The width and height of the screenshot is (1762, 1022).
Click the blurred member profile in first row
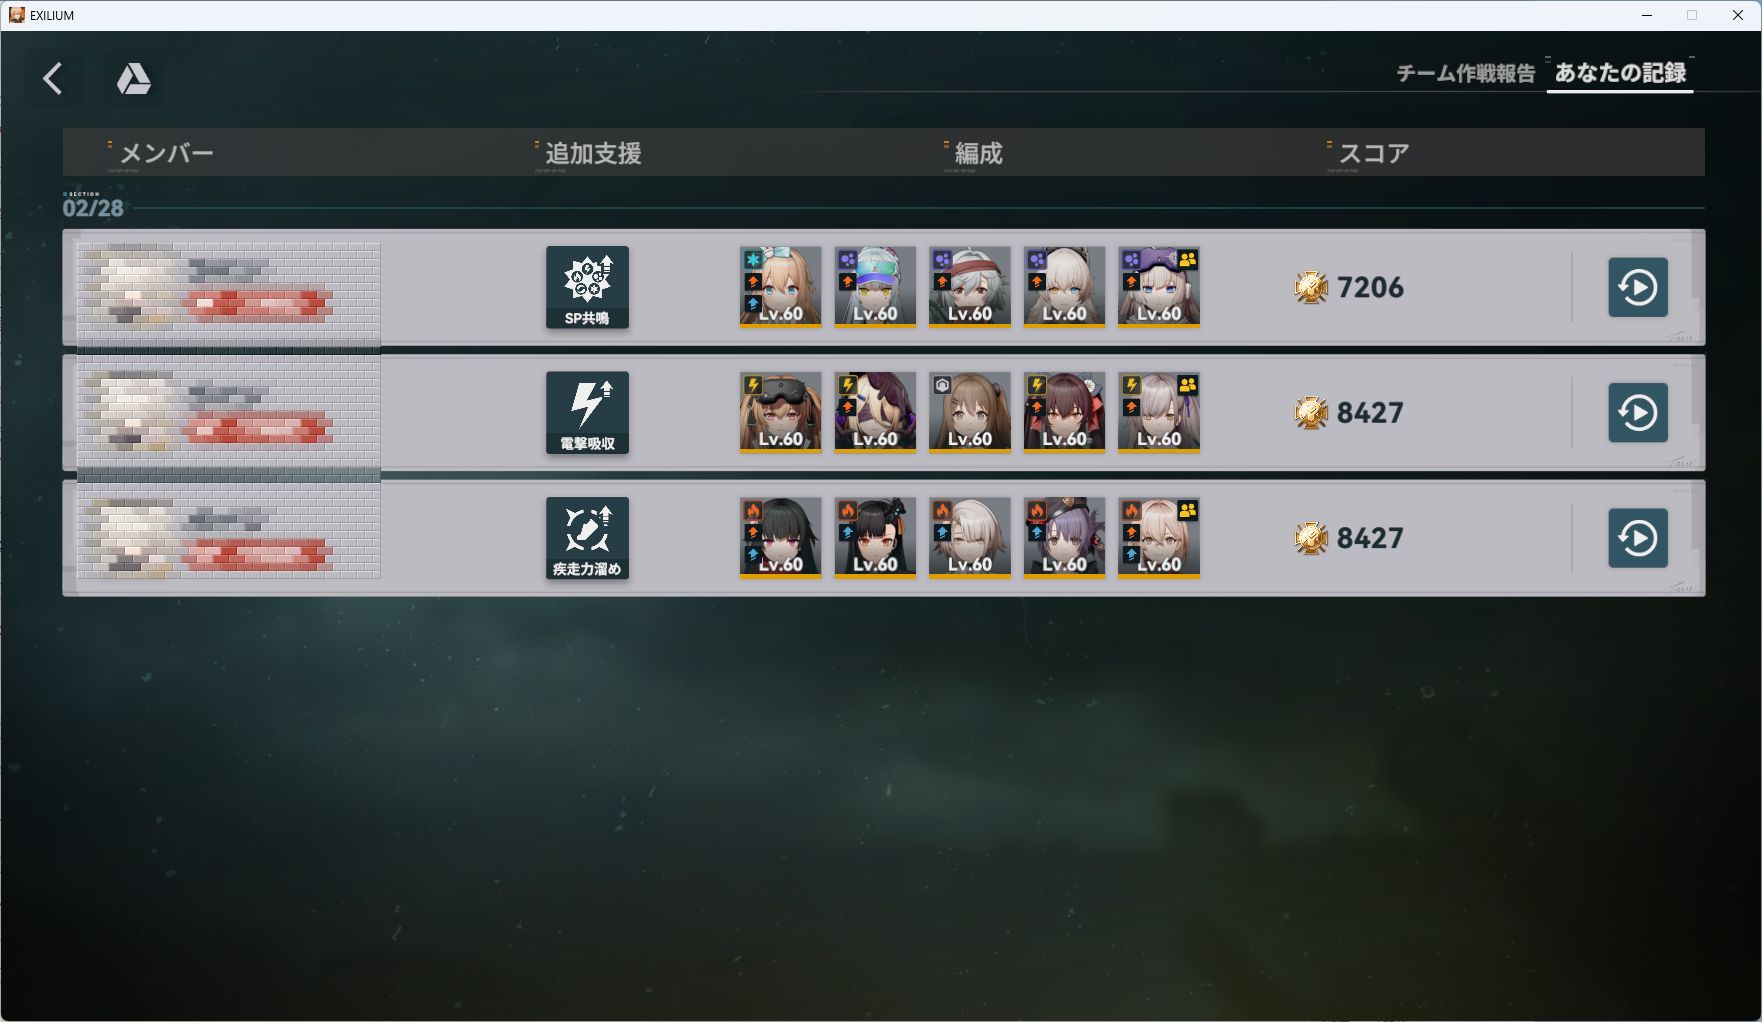[x=229, y=288]
